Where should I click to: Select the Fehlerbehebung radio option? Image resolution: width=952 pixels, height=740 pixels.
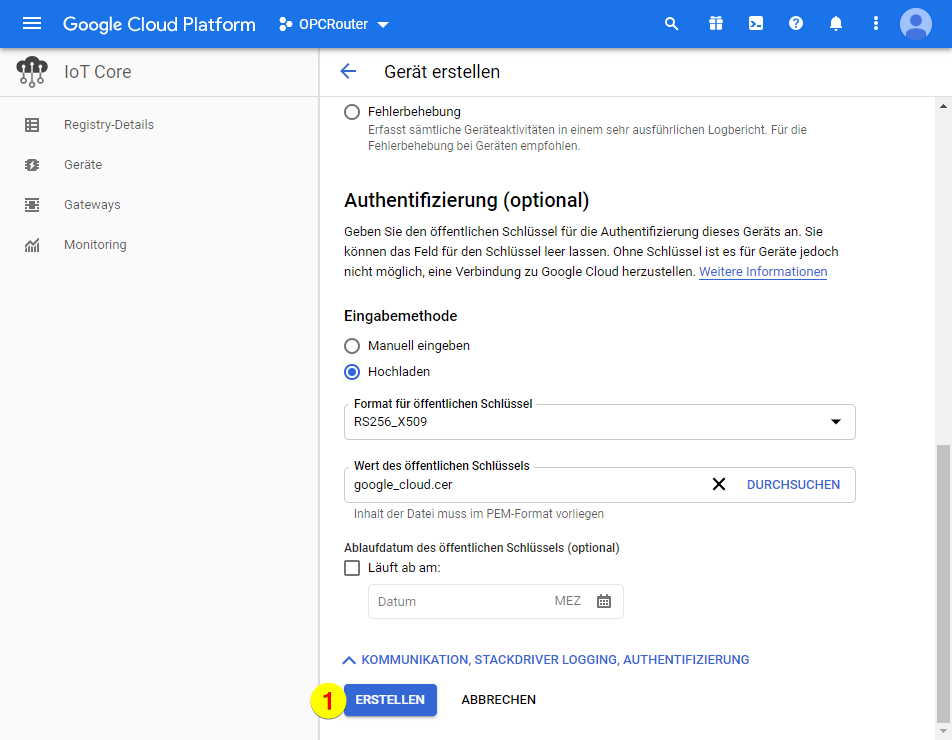pyautogui.click(x=352, y=112)
